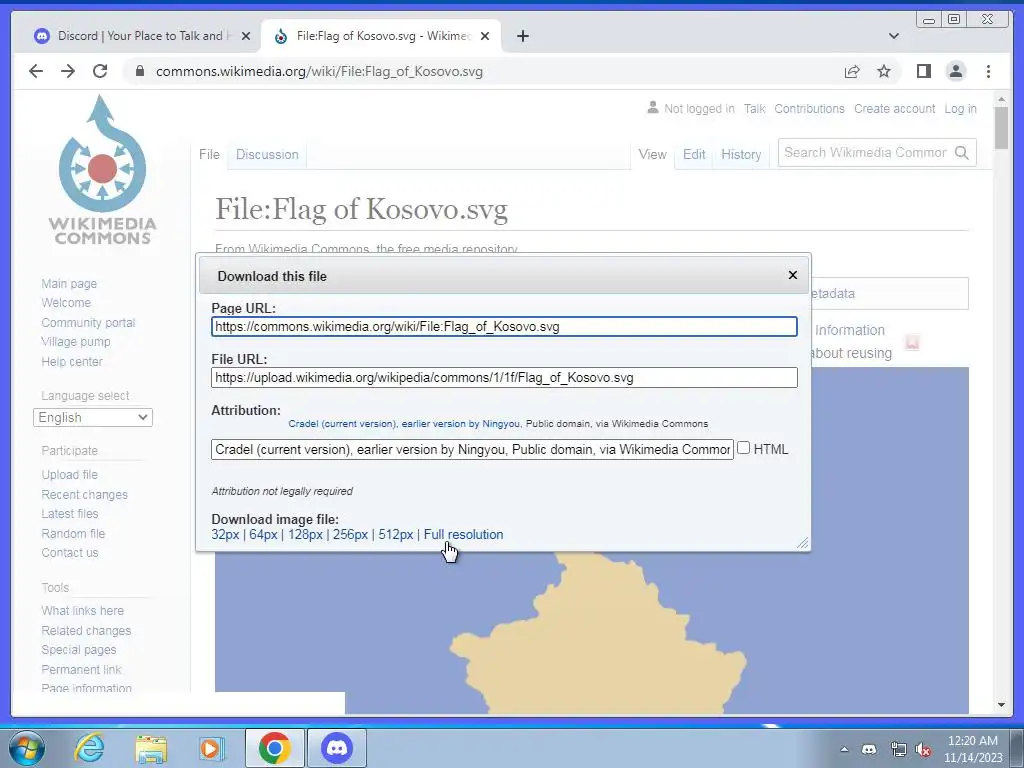Show hidden tray icons arrow
The image size is (1024, 768).
(844, 749)
